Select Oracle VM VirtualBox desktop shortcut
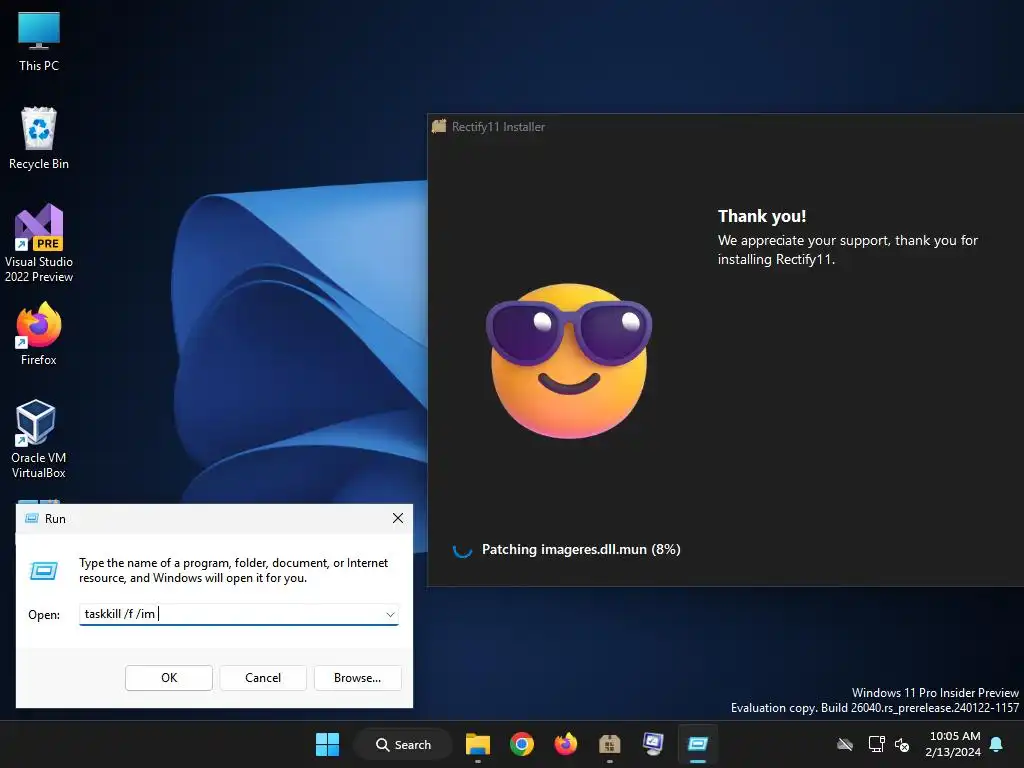 [x=39, y=439]
